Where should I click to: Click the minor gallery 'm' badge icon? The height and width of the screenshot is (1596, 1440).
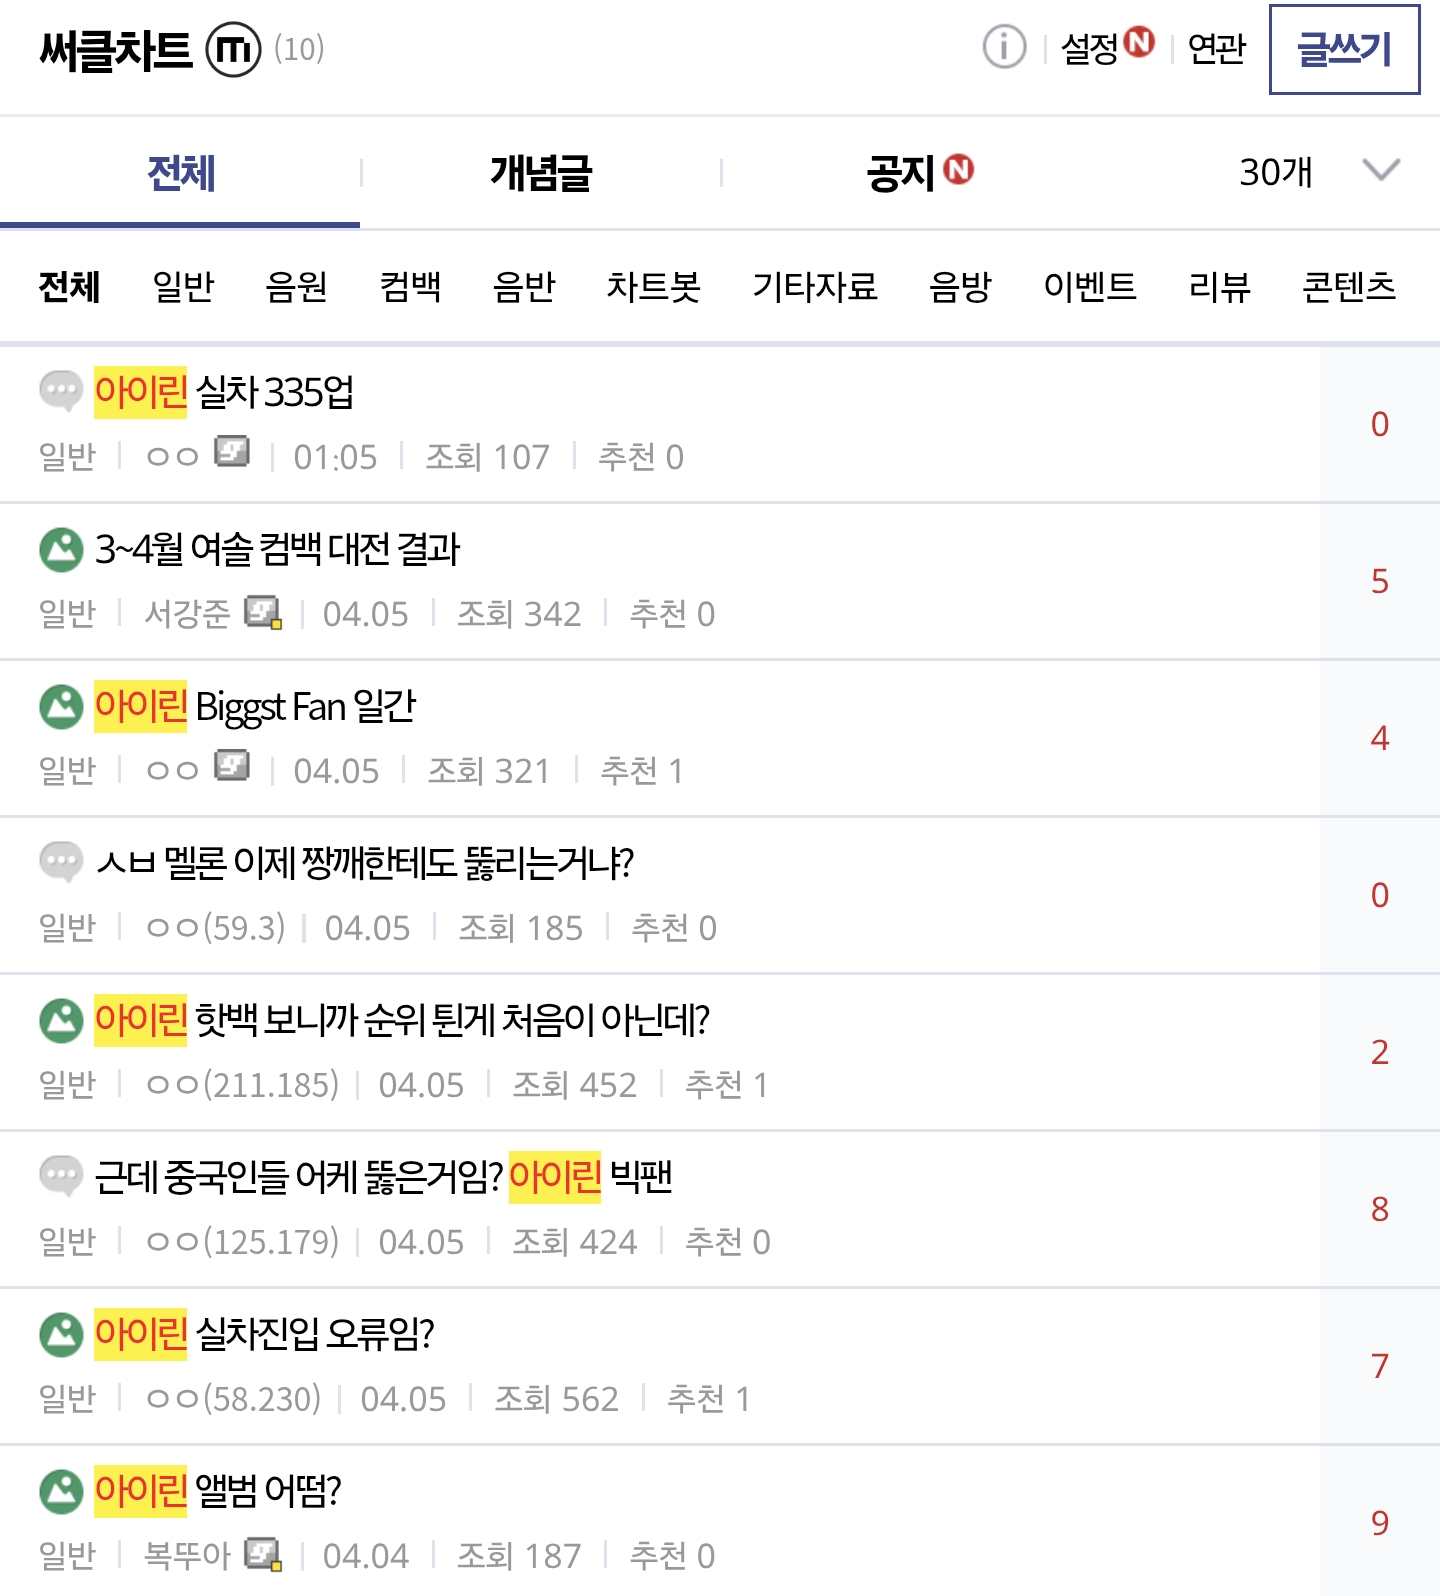point(232,49)
